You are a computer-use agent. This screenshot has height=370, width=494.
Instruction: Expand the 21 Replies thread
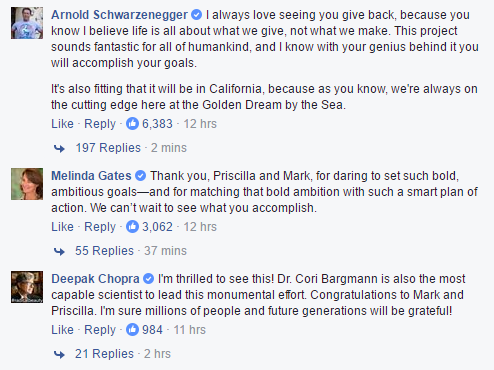[104, 354]
